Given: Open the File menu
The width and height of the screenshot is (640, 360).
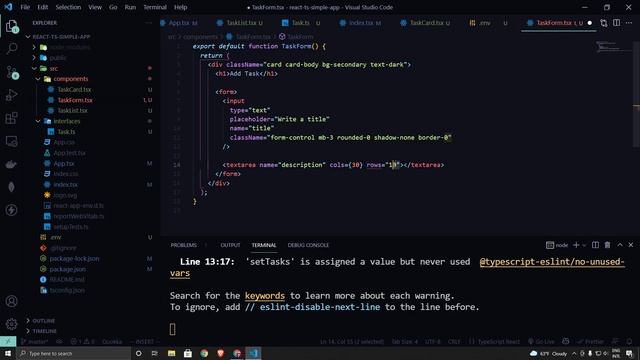Looking at the screenshot, I should [x=25, y=7].
